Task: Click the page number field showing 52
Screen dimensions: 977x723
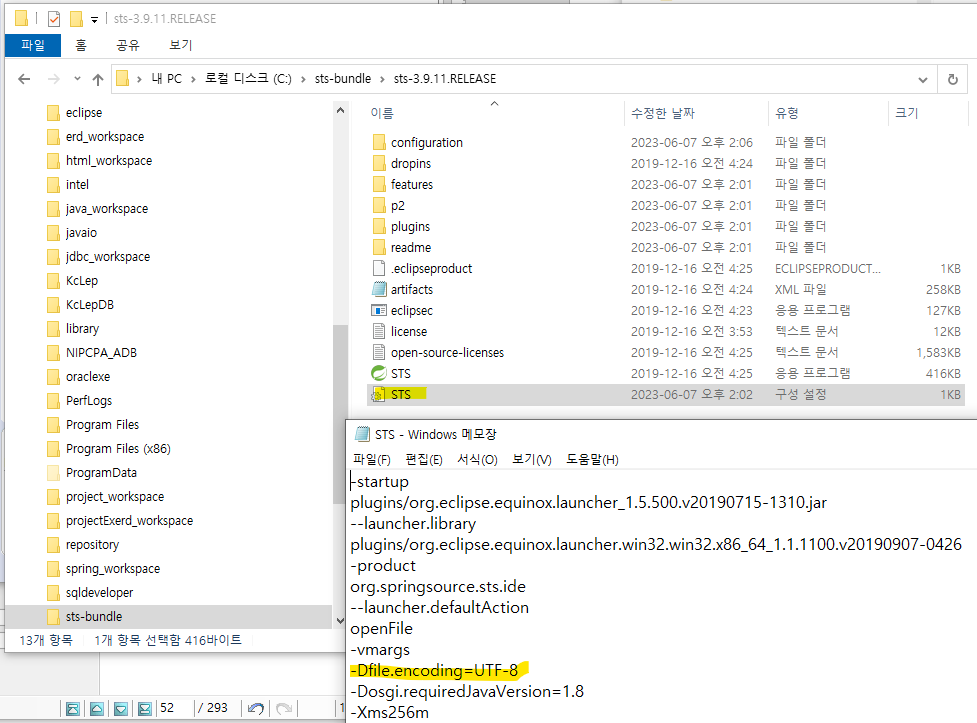Action: [174, 708]
